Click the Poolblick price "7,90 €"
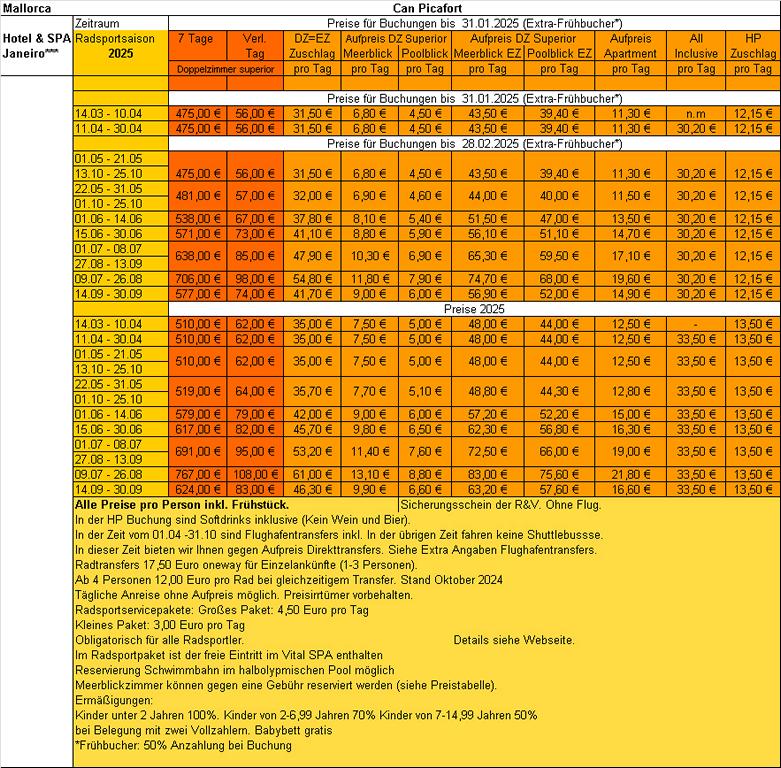This screenshot has width=781, height=768. click(x=425, y=279)
